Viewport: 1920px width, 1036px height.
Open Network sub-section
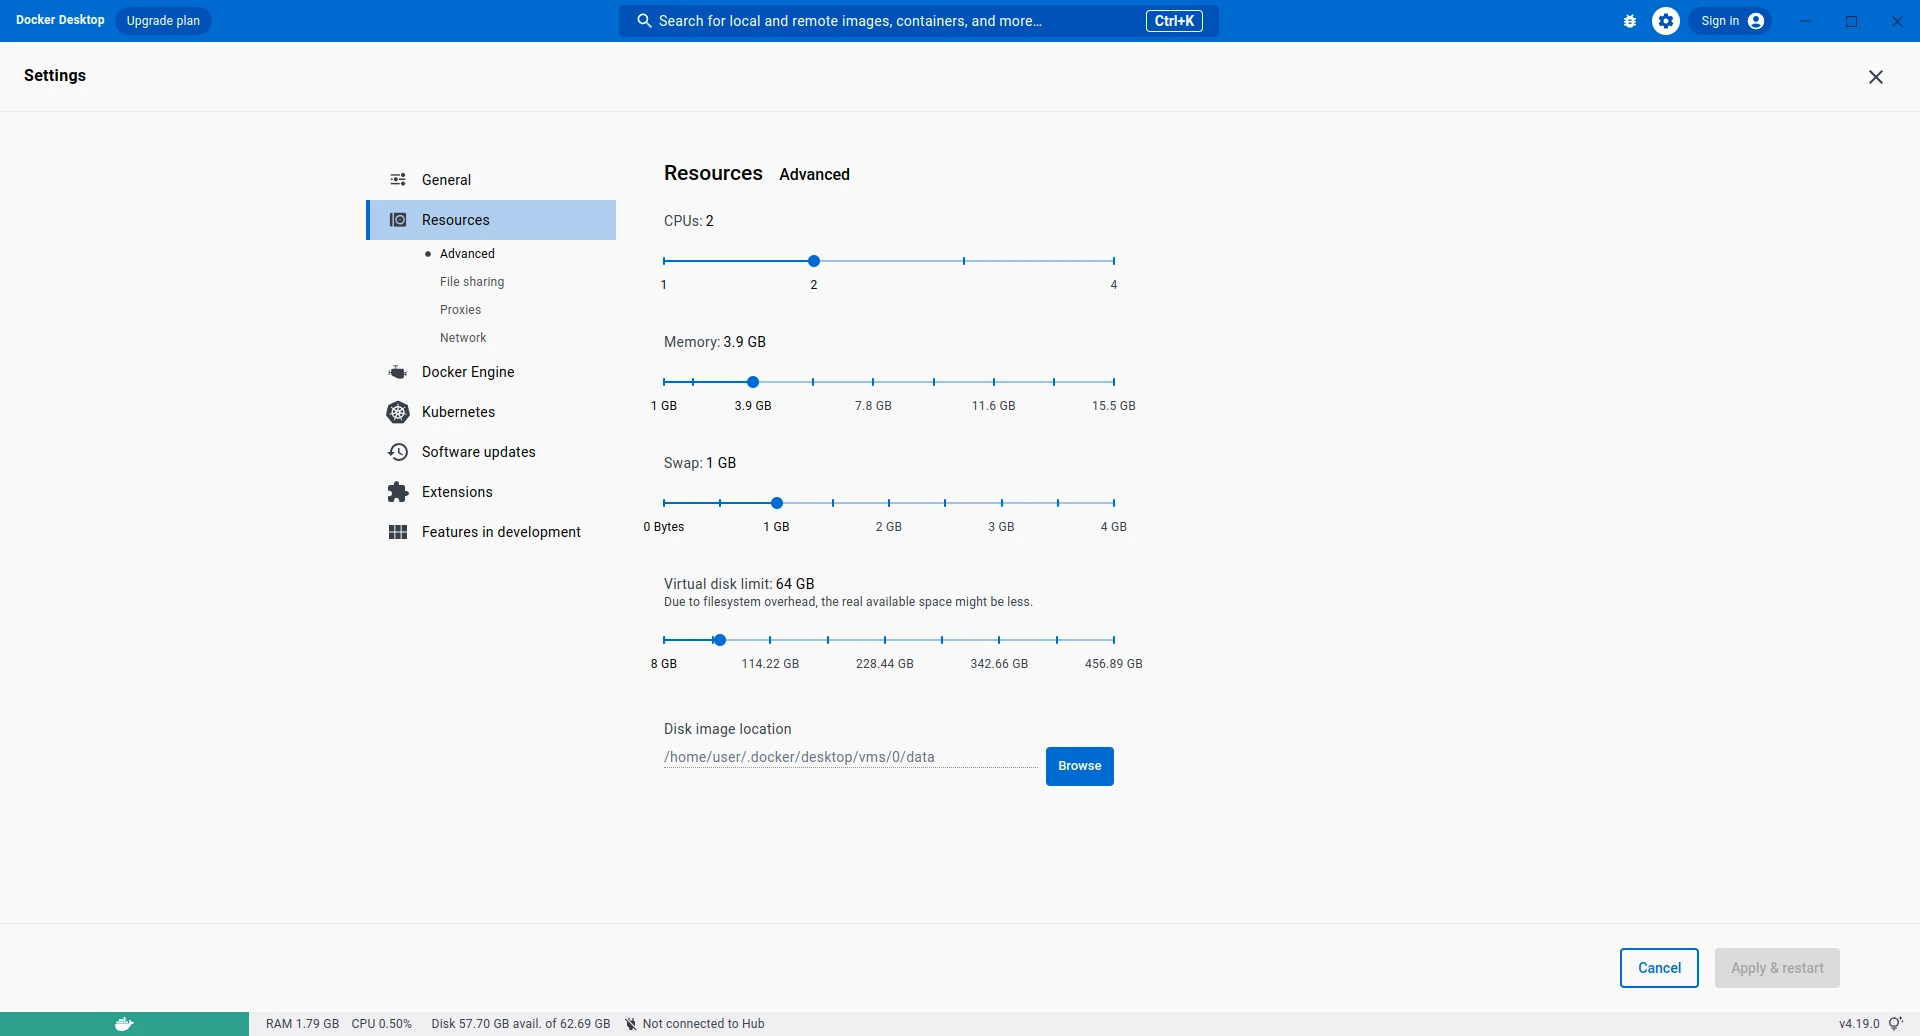click(463, 338)
